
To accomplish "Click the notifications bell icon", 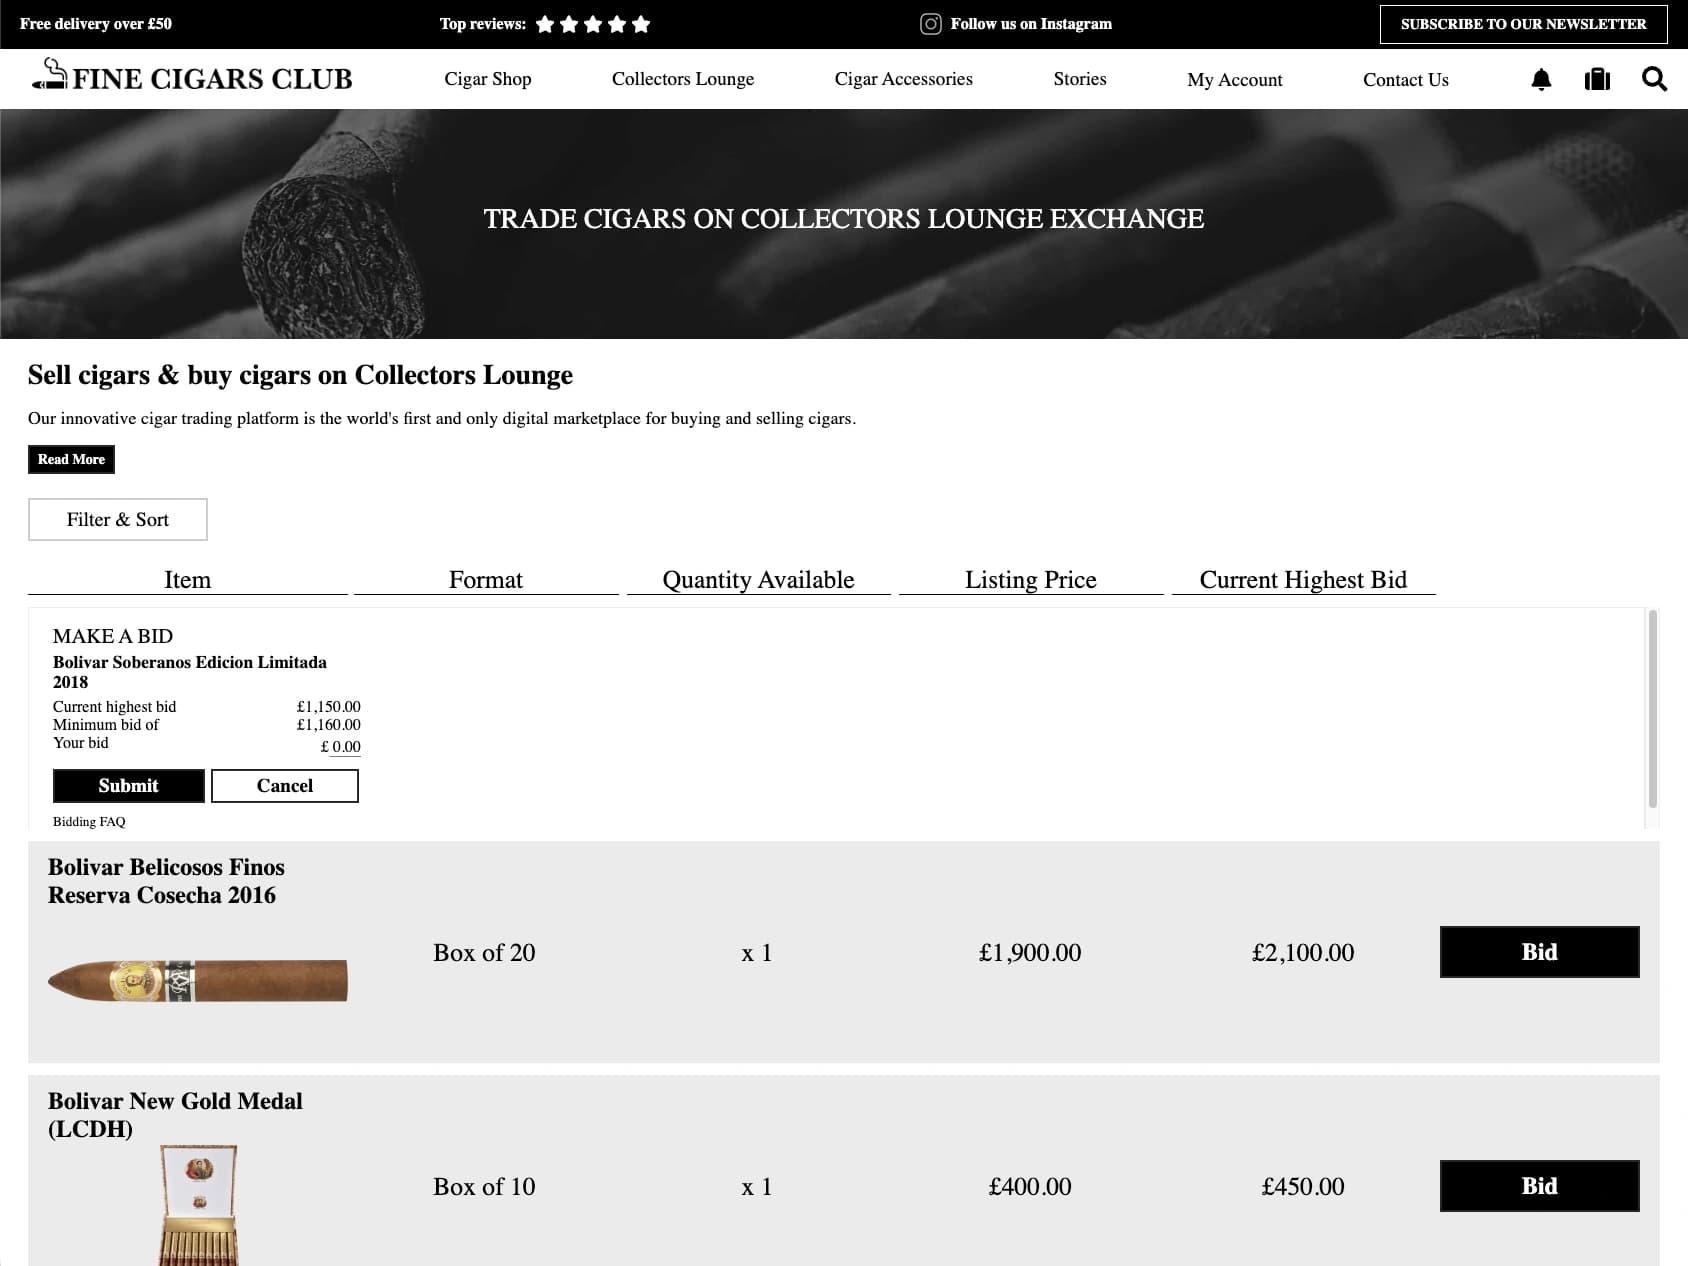I will pyautogui.click(x=1541, y=79).
